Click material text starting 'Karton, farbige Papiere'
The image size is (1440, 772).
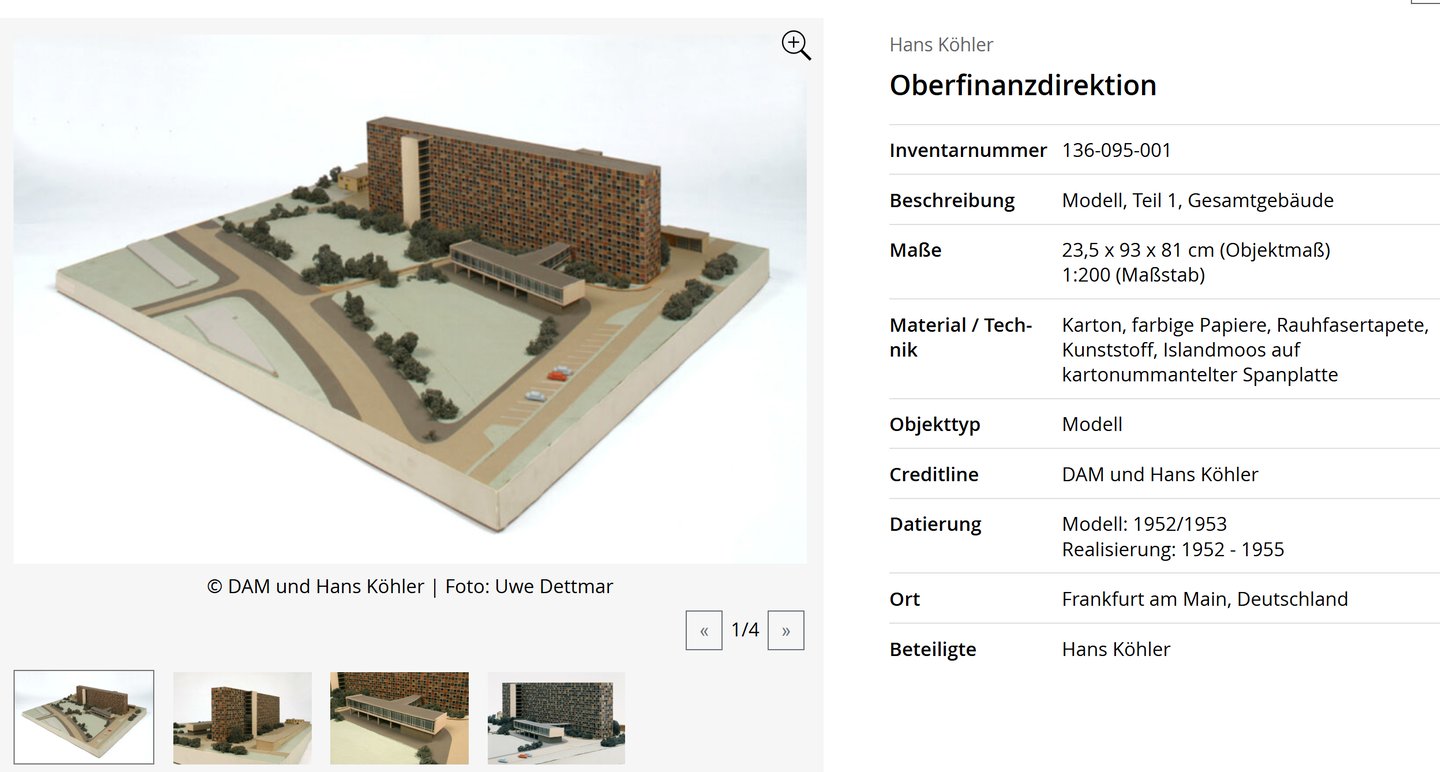point(1245,350)
